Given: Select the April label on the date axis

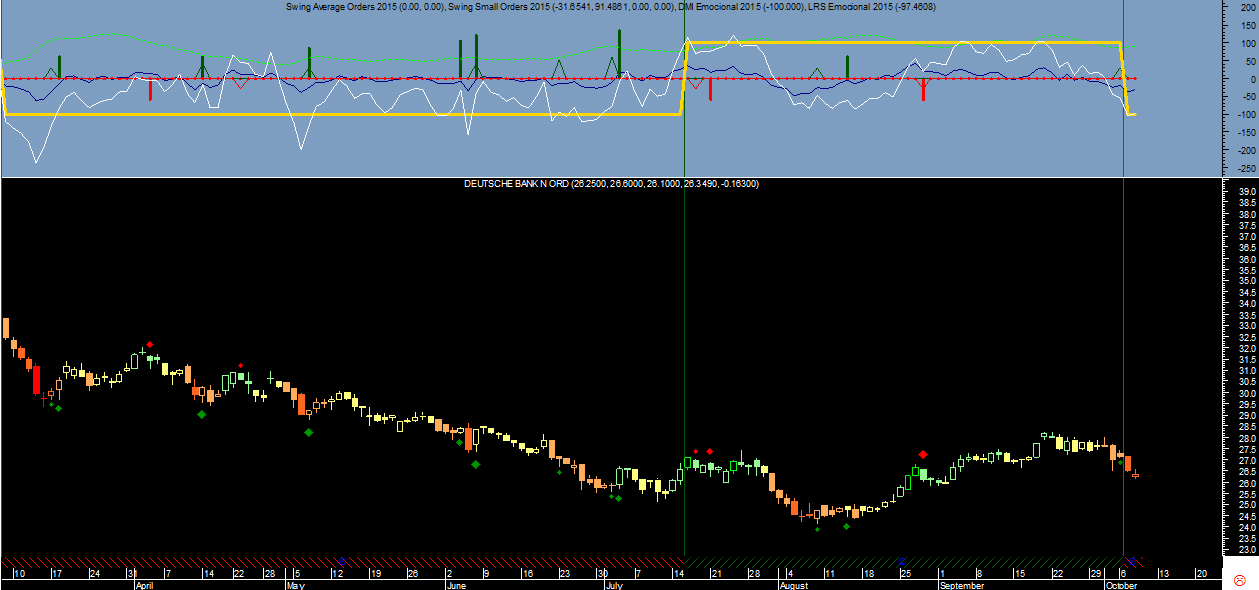Looking at the screenshot, I should coord(146,585).
